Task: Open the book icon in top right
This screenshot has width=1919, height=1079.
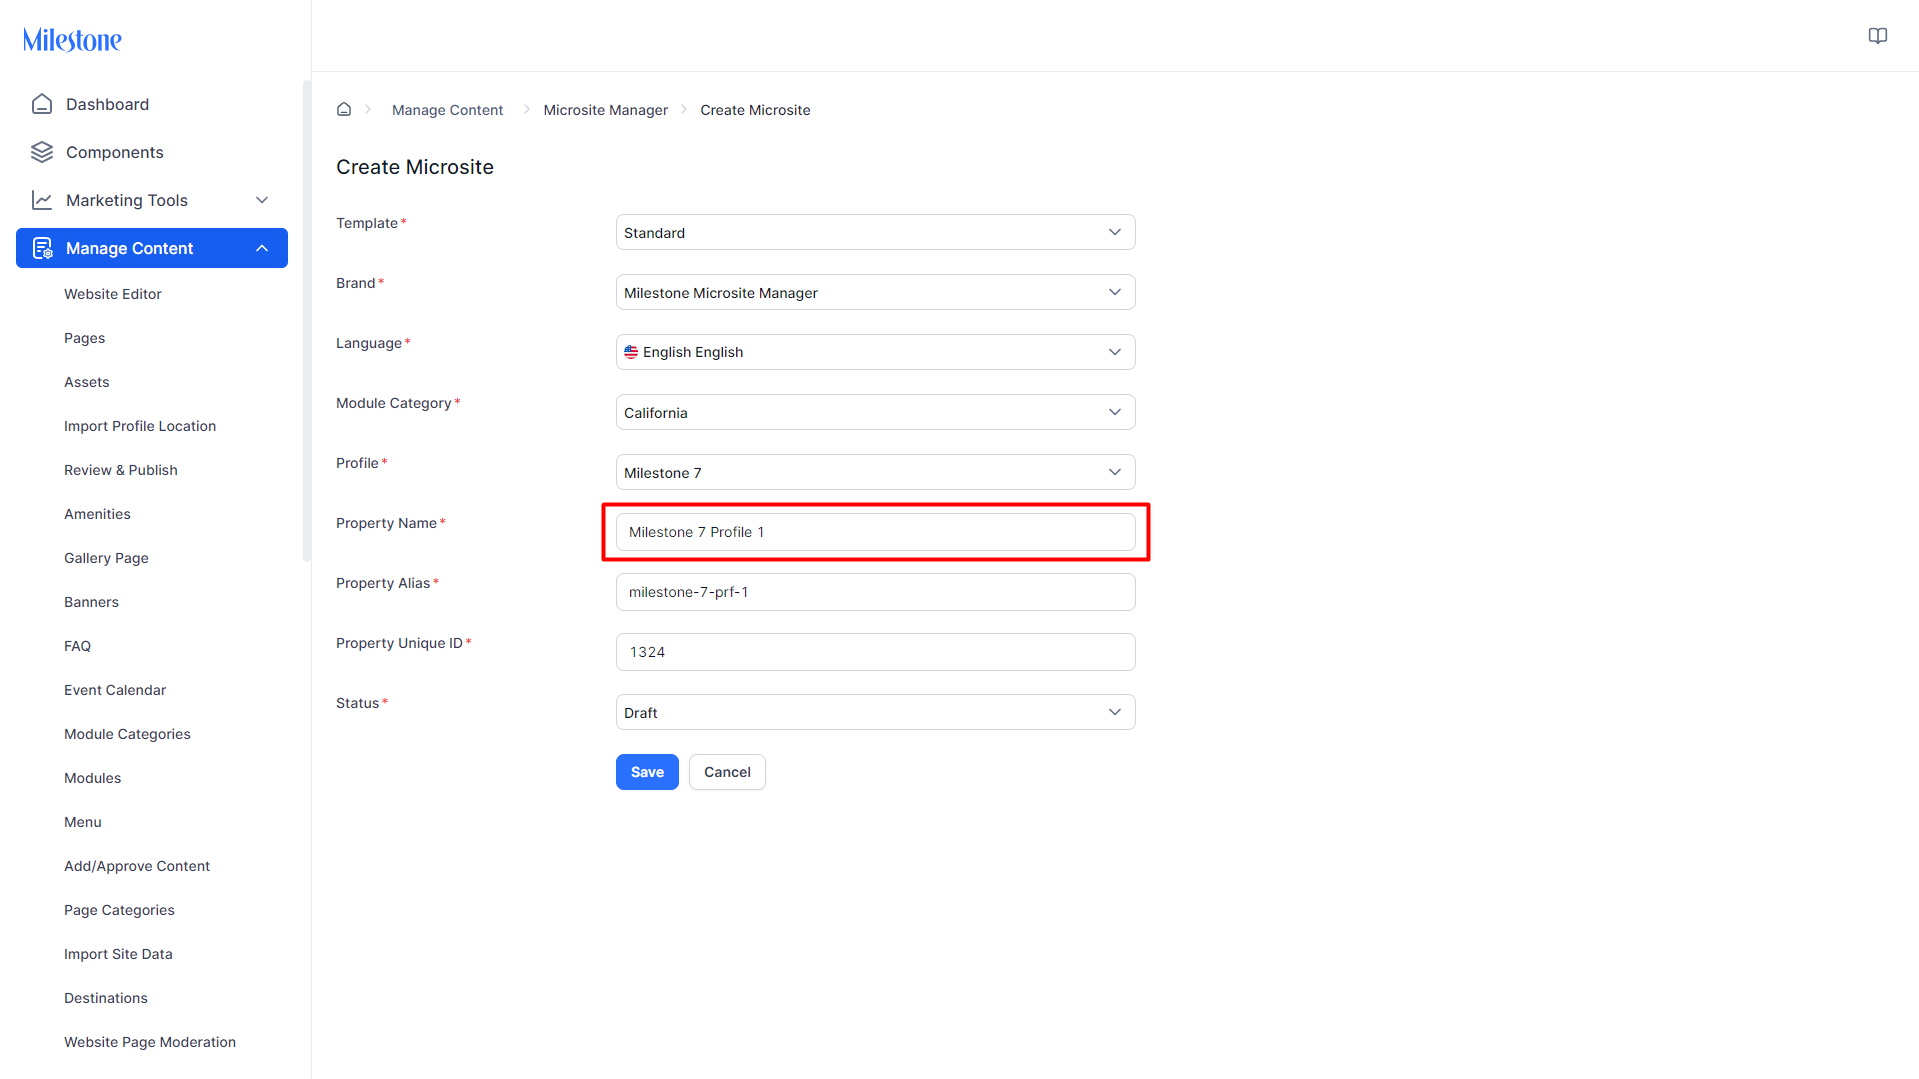Action: [1878, 36]
